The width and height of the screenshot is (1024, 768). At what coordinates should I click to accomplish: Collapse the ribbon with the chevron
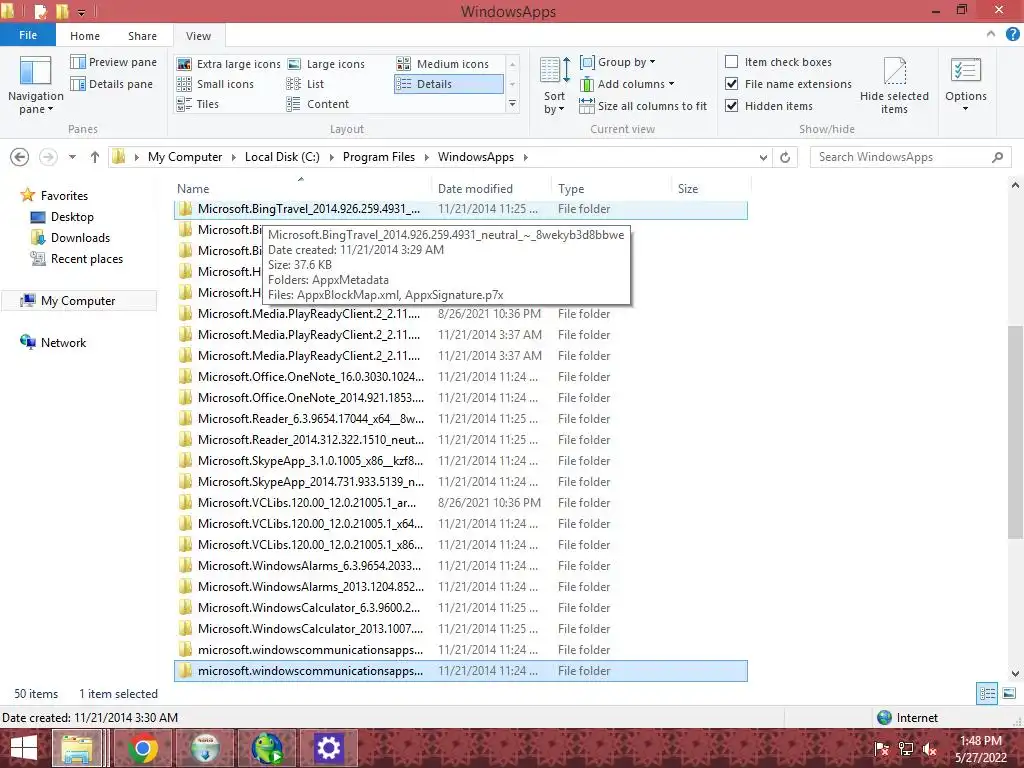[x=991, y=35]
